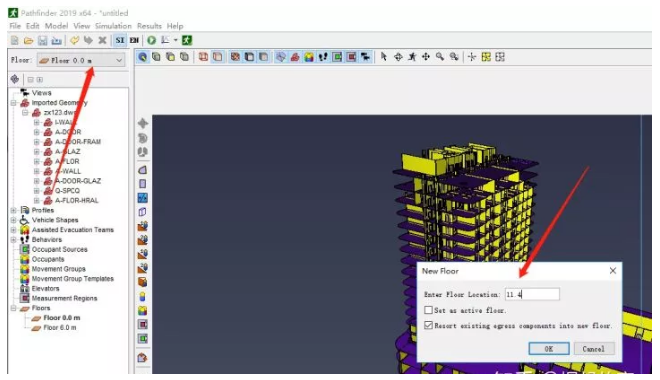
Task: Open the Floor selection dropdown
Action: pyautogui.click(x=81, y=61)
